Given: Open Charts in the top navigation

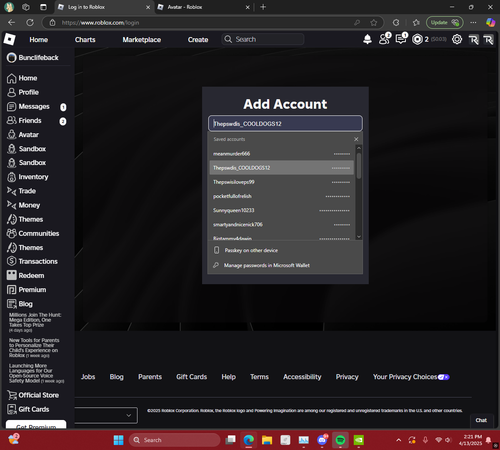Looking at the screenshot, I should point(85,40).
